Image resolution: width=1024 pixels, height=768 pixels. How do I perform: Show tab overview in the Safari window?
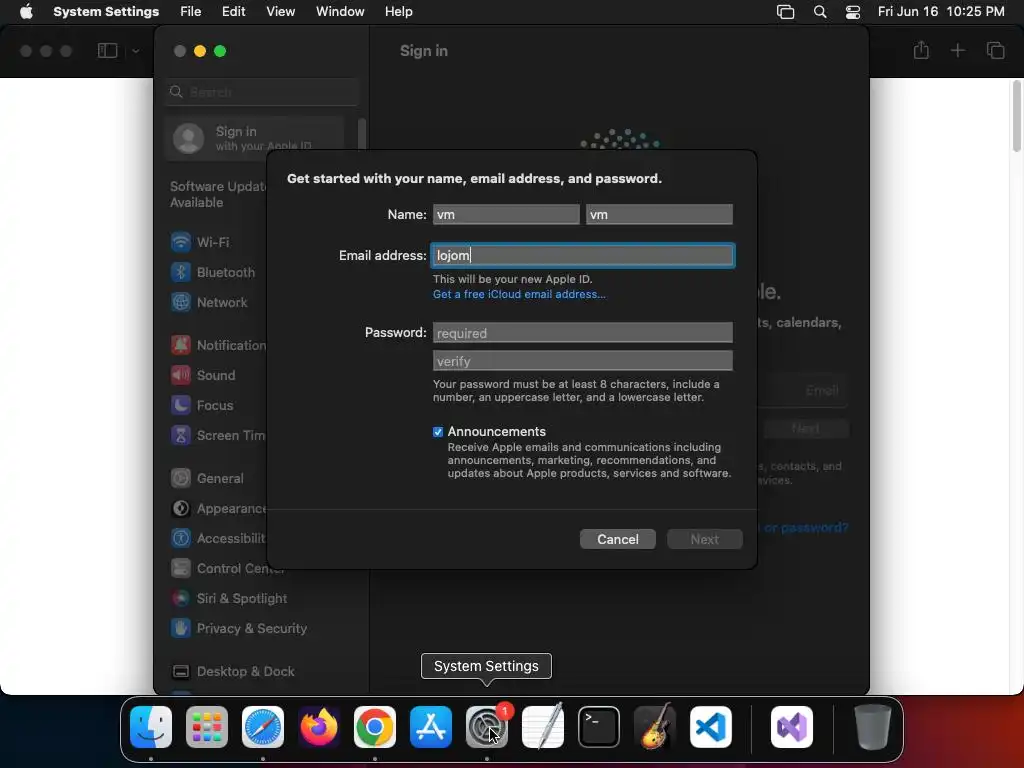(996, 50)
